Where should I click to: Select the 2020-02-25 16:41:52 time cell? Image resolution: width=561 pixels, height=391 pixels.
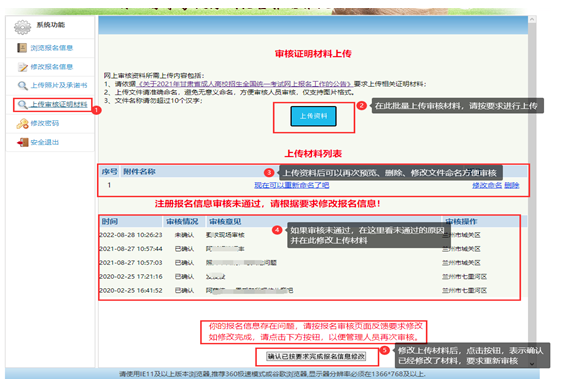click(x=131, y=290)
